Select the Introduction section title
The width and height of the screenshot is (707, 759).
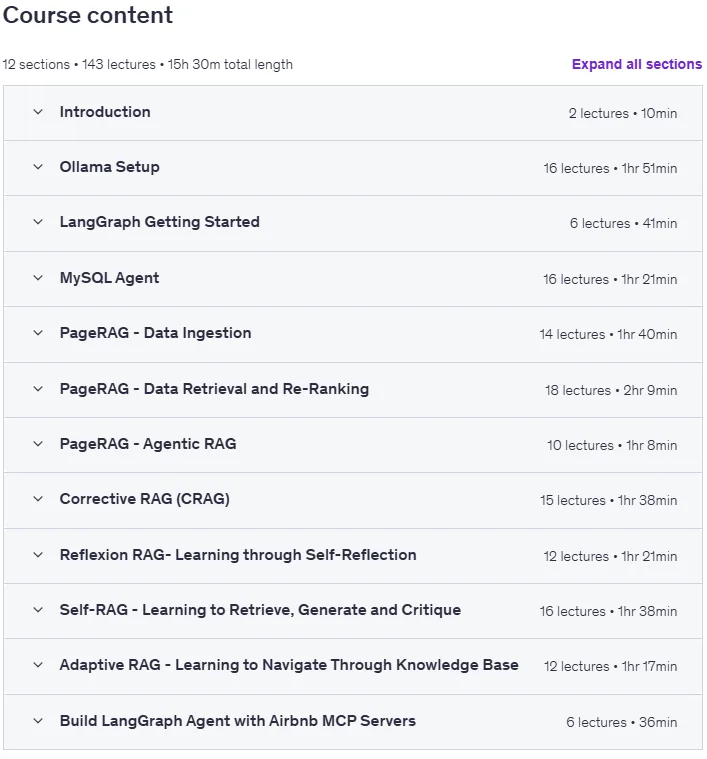tap(105, 112)
